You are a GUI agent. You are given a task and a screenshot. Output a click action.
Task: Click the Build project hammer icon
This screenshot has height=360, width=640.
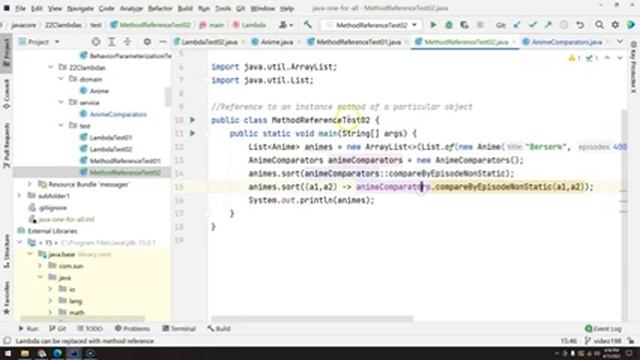308,25
